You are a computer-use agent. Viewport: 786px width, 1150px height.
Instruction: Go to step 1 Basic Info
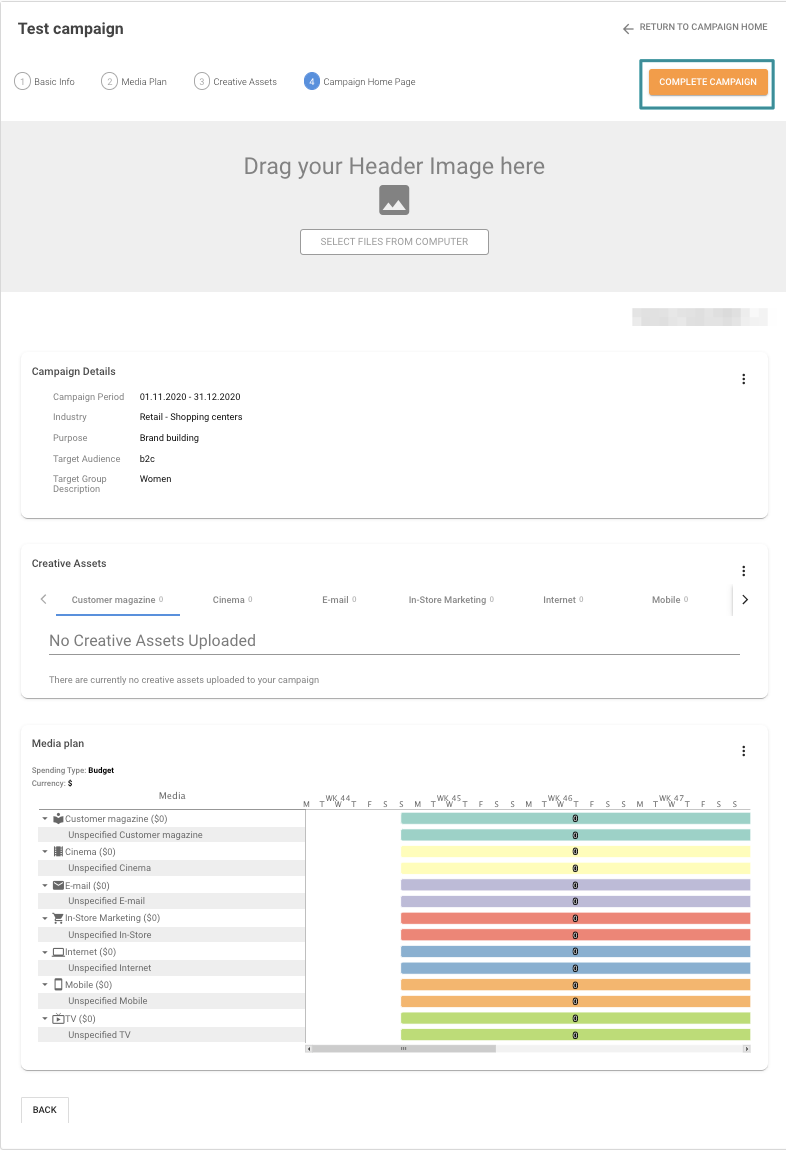tap(45, 81)
